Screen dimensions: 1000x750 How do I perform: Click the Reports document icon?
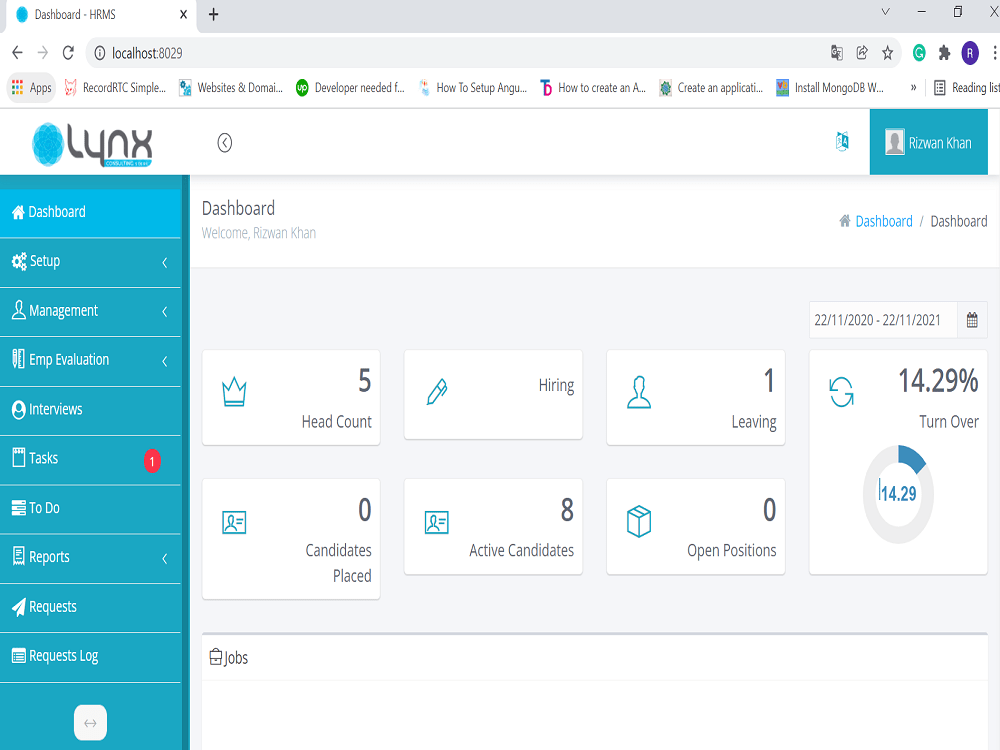tap(18, 556)
